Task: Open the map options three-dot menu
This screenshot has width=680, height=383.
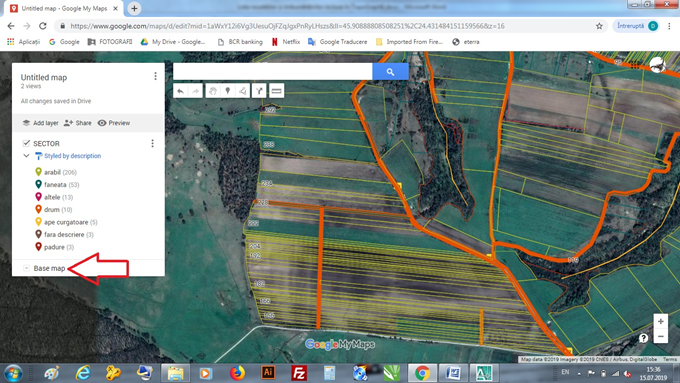Action: [x=155, y=76]
